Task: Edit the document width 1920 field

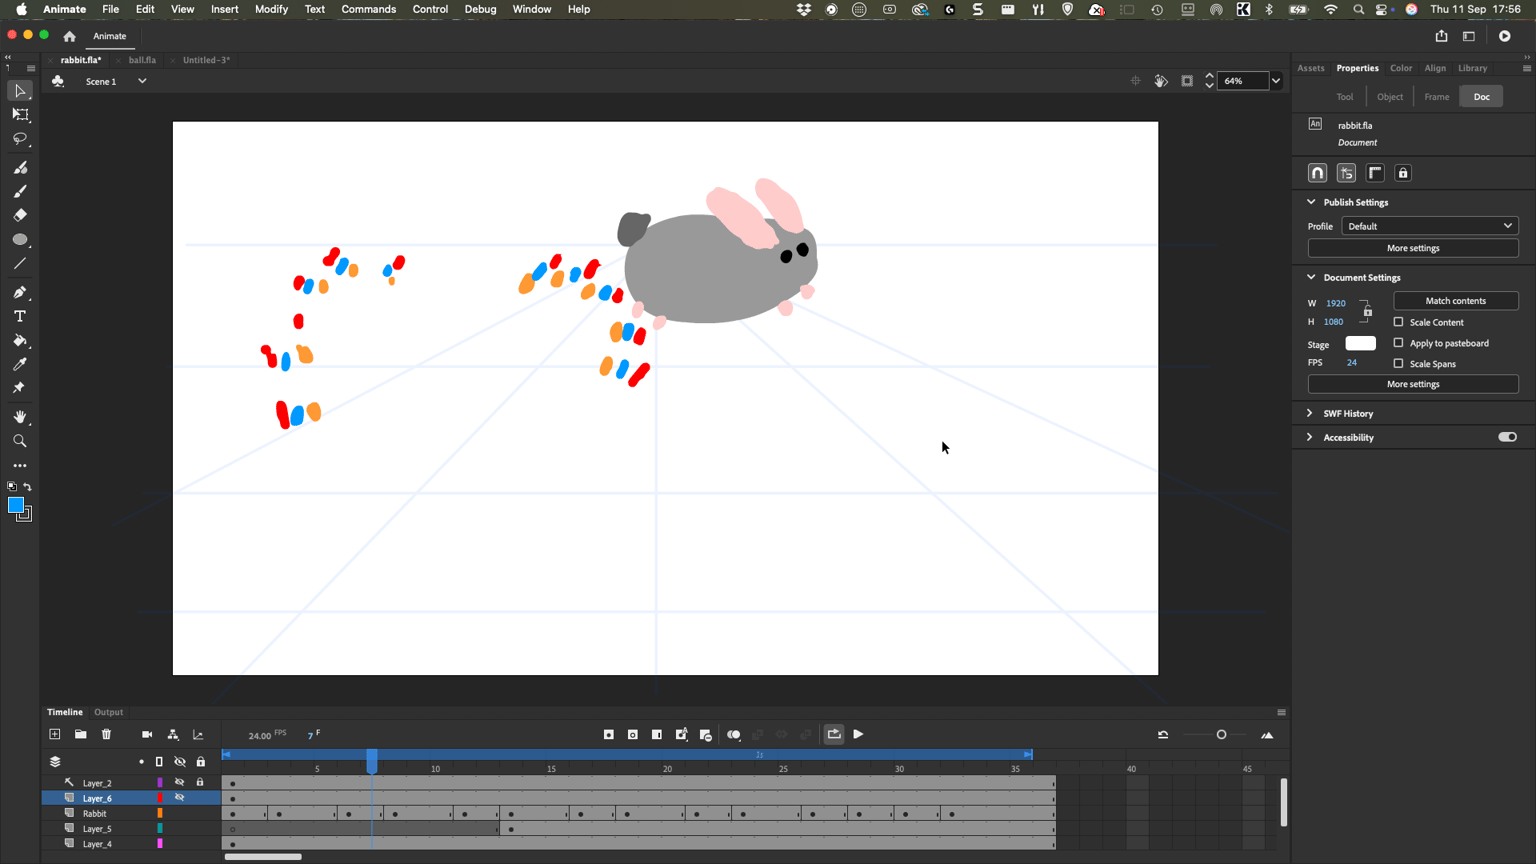Action: click(x=1336, y=303)
